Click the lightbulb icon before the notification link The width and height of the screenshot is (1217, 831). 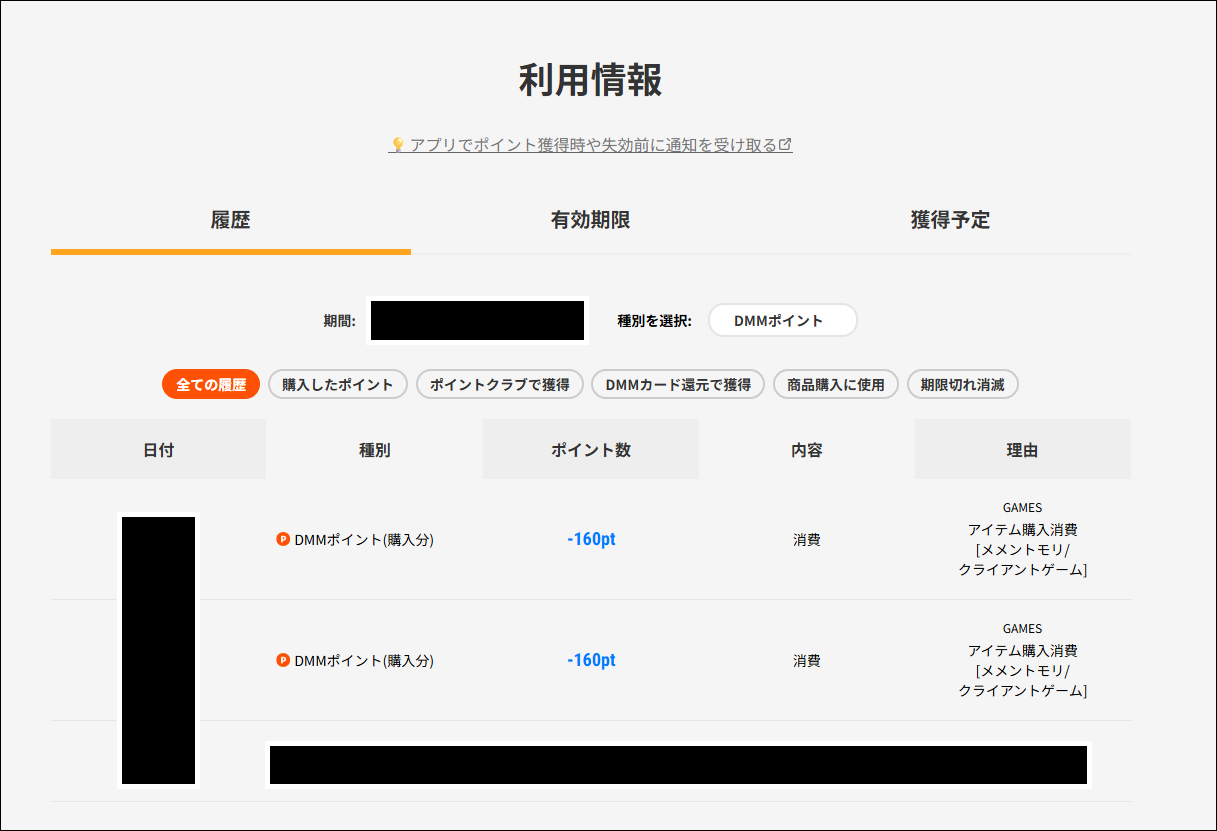pyautogui.click(x=398, y=144)
